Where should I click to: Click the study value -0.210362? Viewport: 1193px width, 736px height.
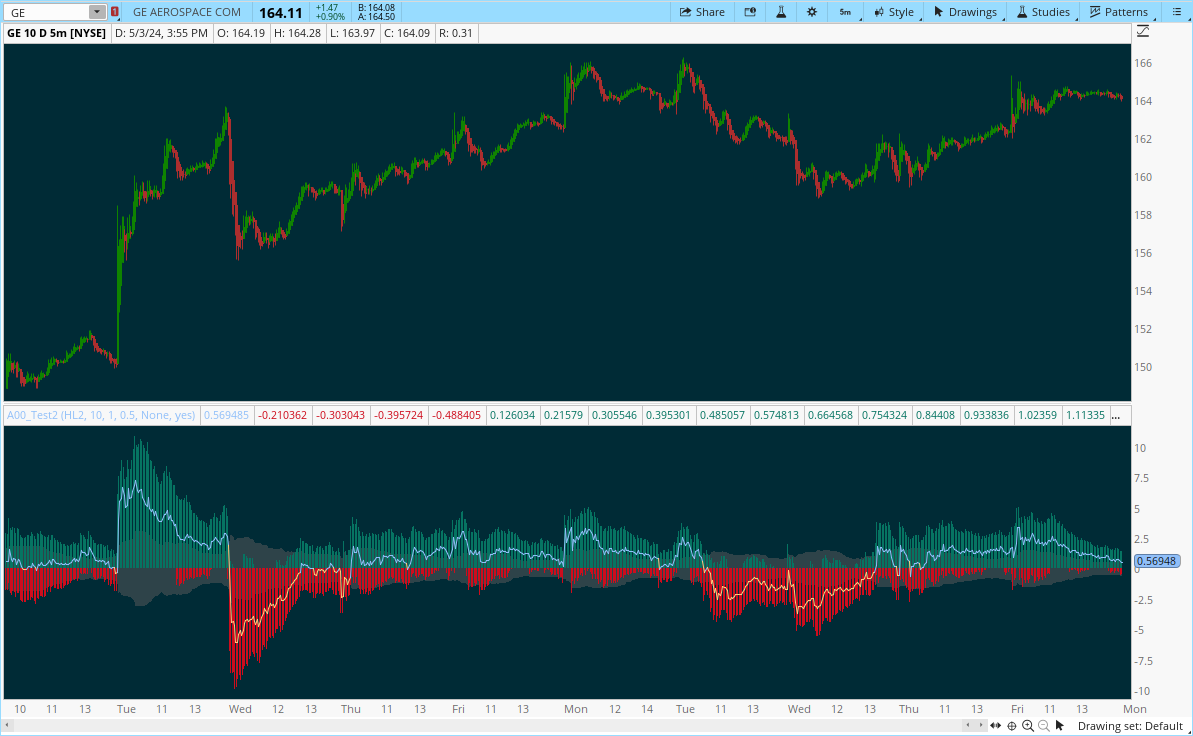point(282,416)
